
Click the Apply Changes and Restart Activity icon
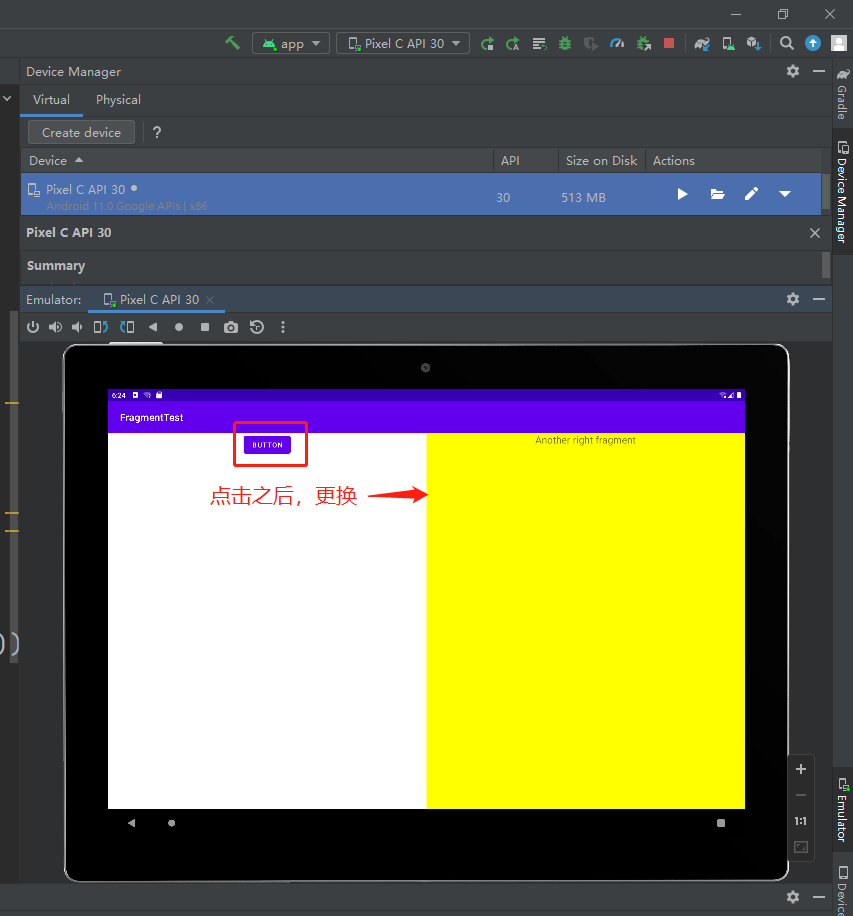click(x=487, y=44)
